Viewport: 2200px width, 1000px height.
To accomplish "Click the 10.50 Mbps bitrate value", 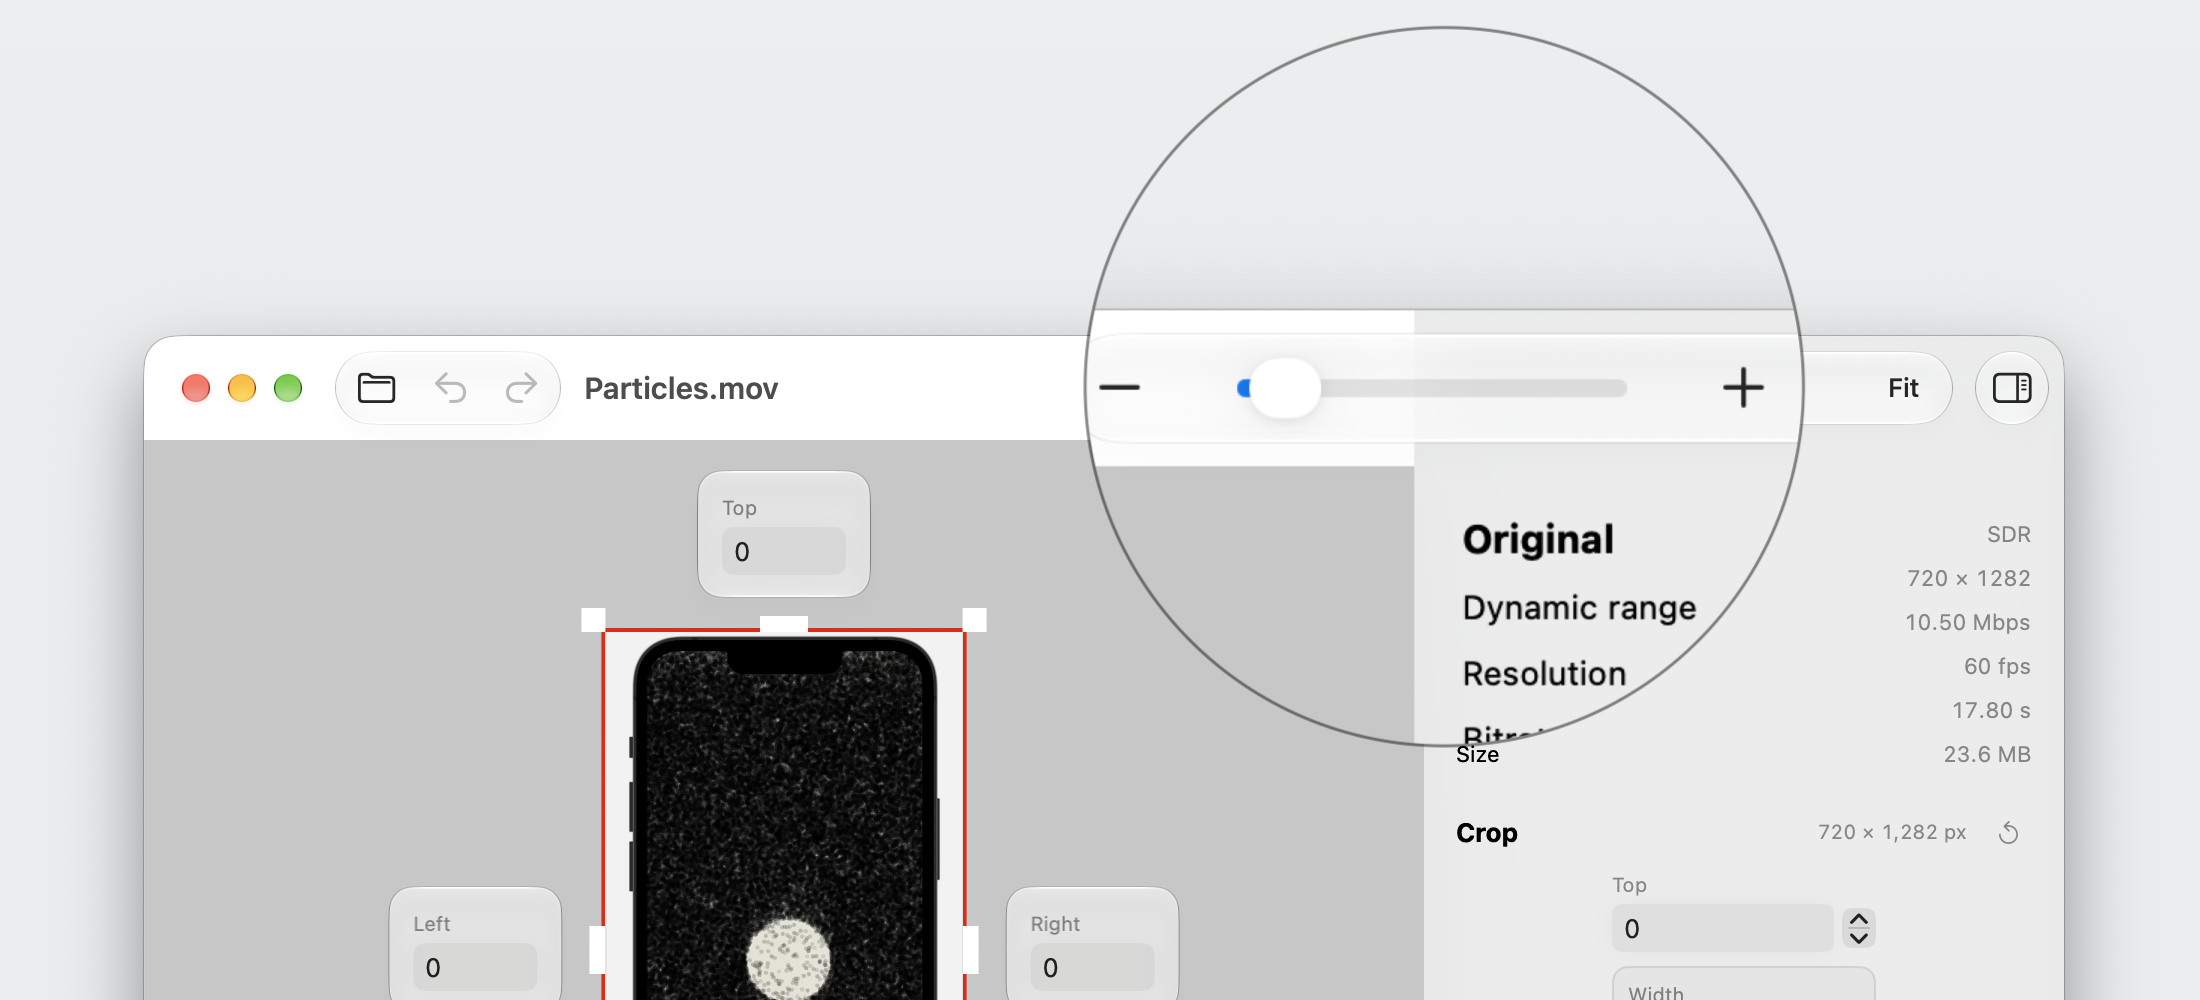I will (1967, 622).
